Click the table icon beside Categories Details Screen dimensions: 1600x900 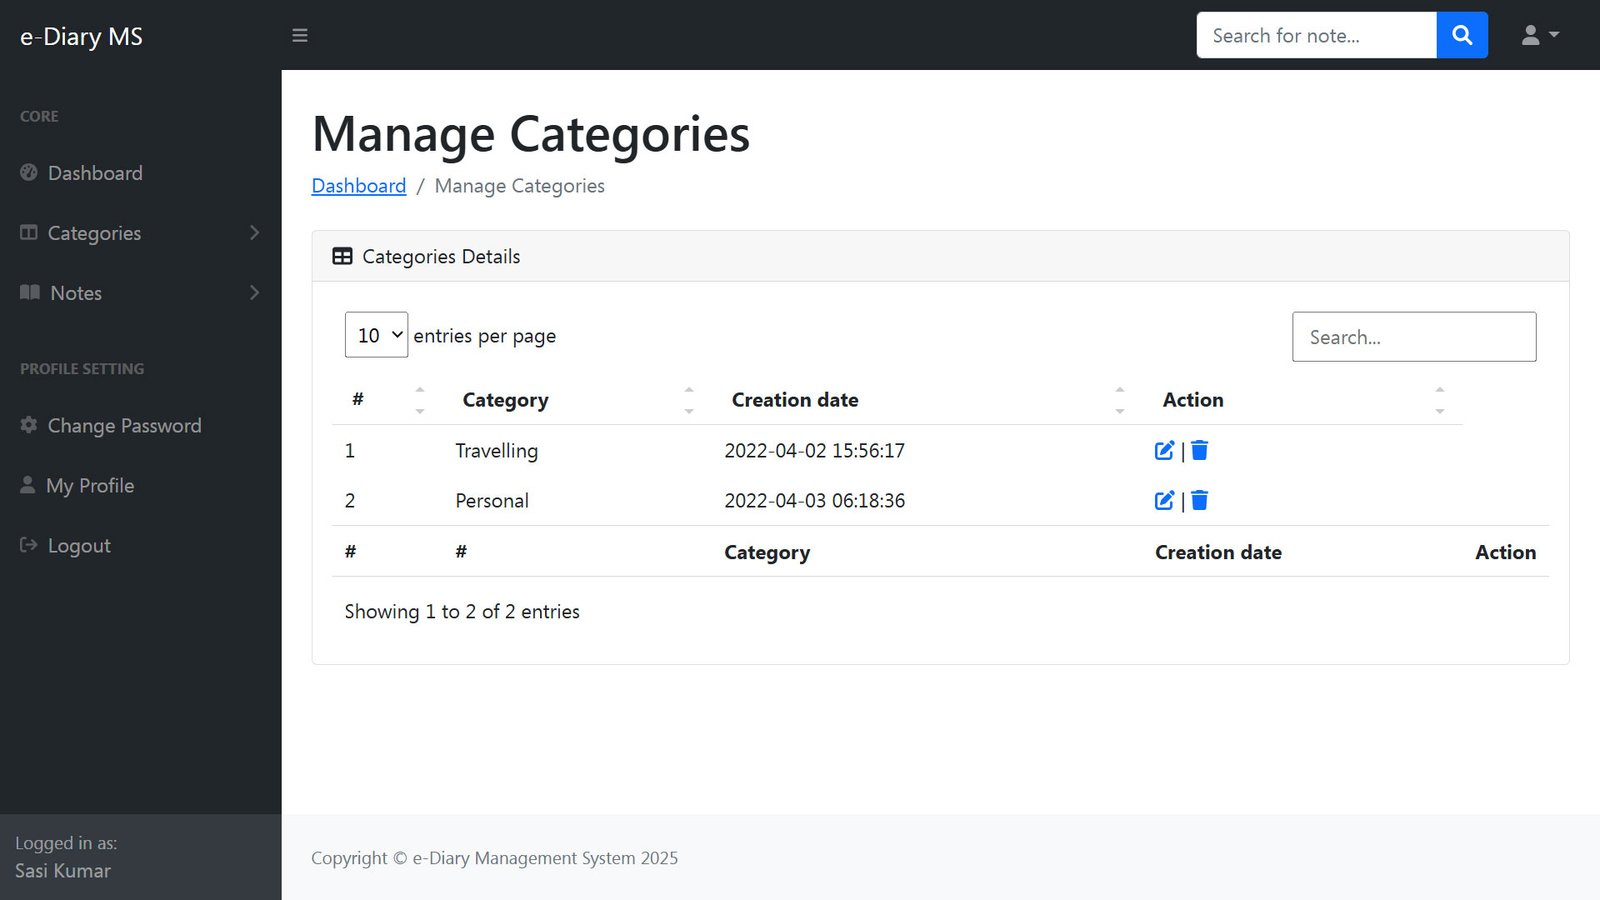(x=342, y=256)
